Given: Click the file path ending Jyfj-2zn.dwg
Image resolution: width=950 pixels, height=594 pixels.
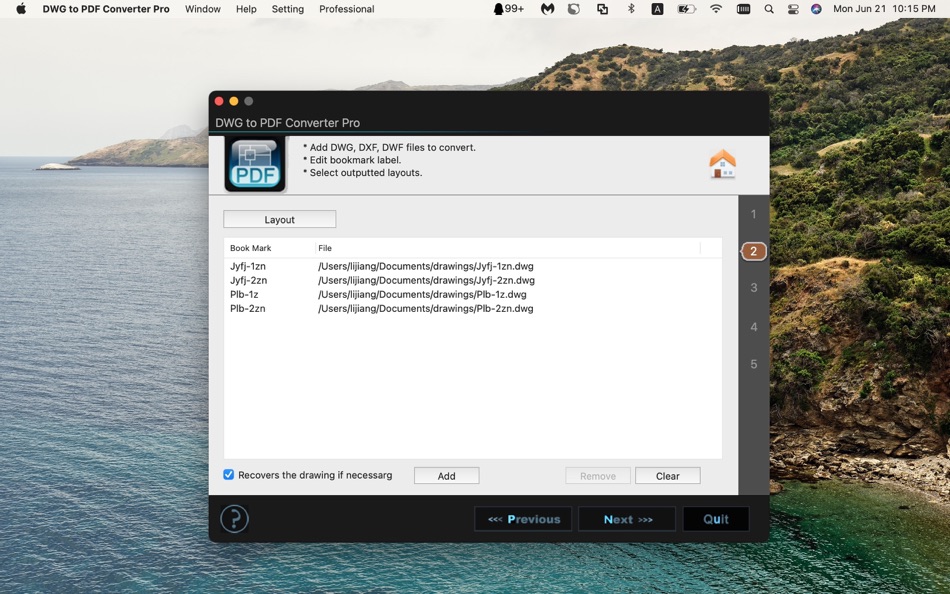Looking at the screenshot, I should pos(427,280).
